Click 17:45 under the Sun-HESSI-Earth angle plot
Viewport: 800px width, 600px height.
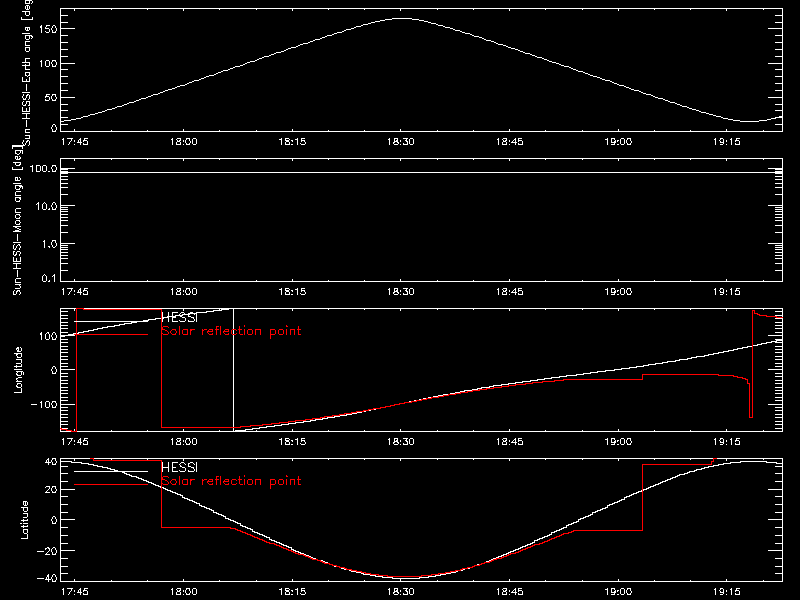[x=74, y=142]
